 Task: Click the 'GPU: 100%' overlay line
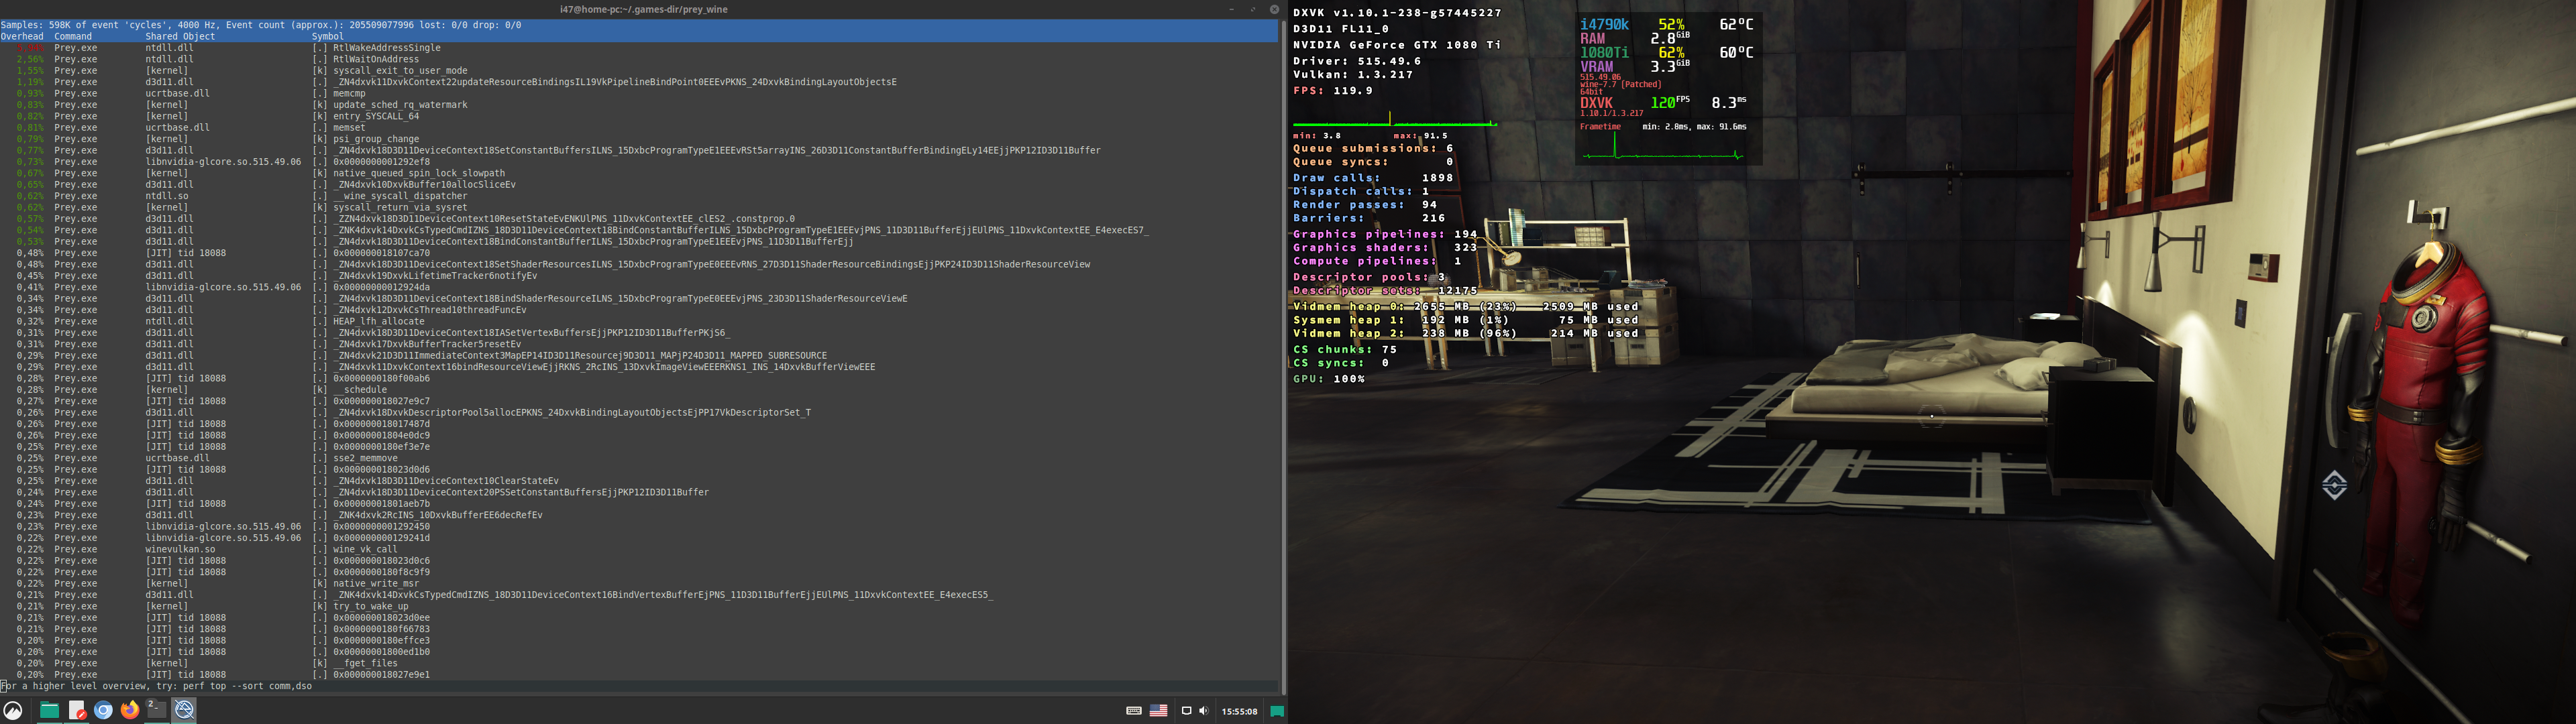(x=1329, y=379)
